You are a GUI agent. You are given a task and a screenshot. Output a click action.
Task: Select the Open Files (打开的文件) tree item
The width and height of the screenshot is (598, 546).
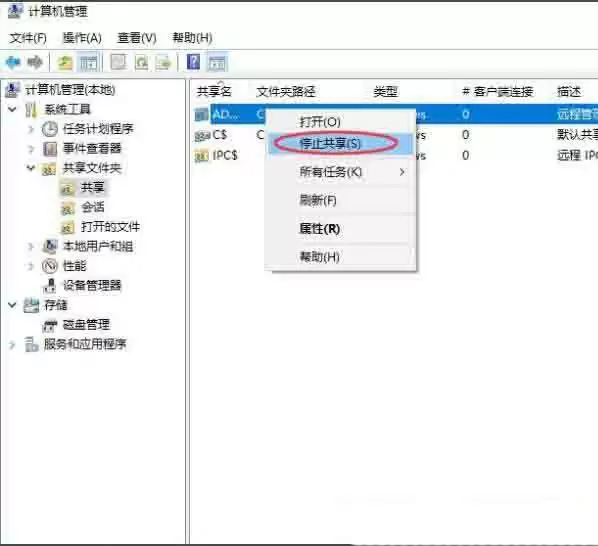pyautogui.click(x=110, y=227)
